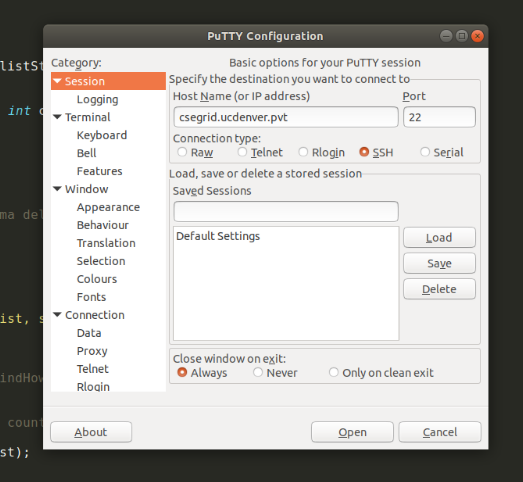Collapse the Connection category arrow
Viewport: 523px width, 482px height.
57,315
